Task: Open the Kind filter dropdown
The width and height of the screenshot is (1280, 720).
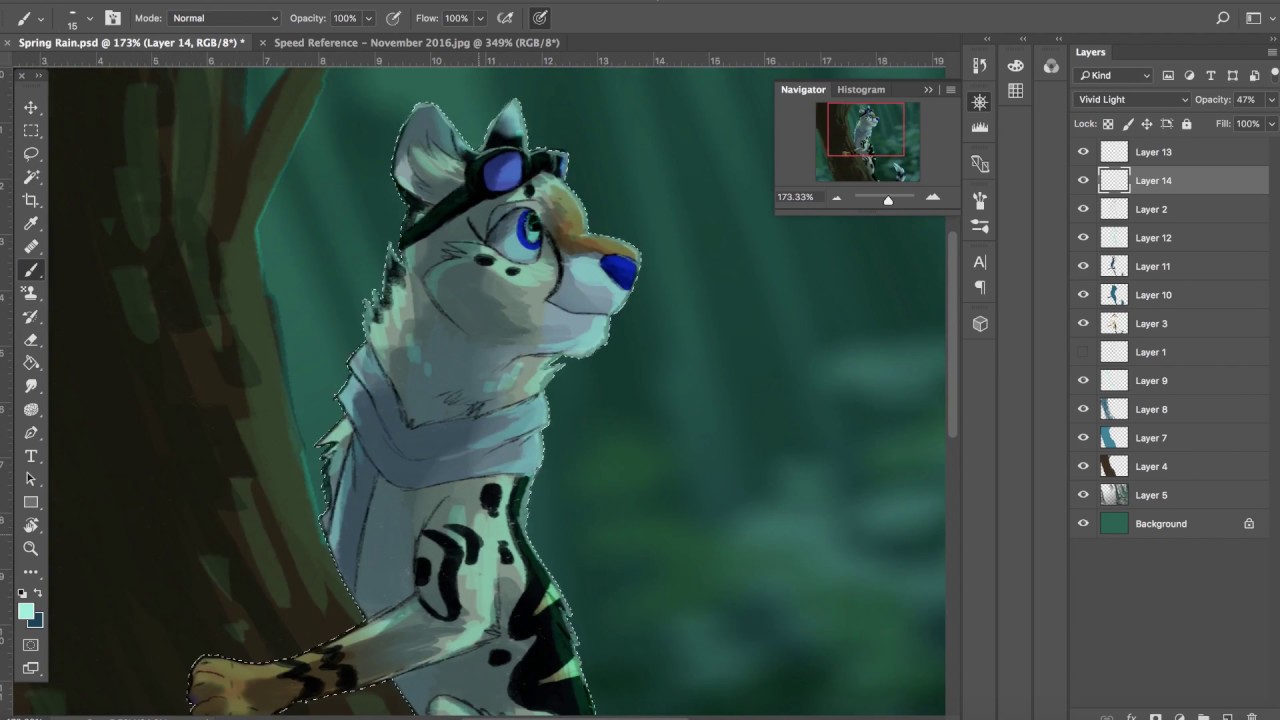Action: pos(1114,75)
